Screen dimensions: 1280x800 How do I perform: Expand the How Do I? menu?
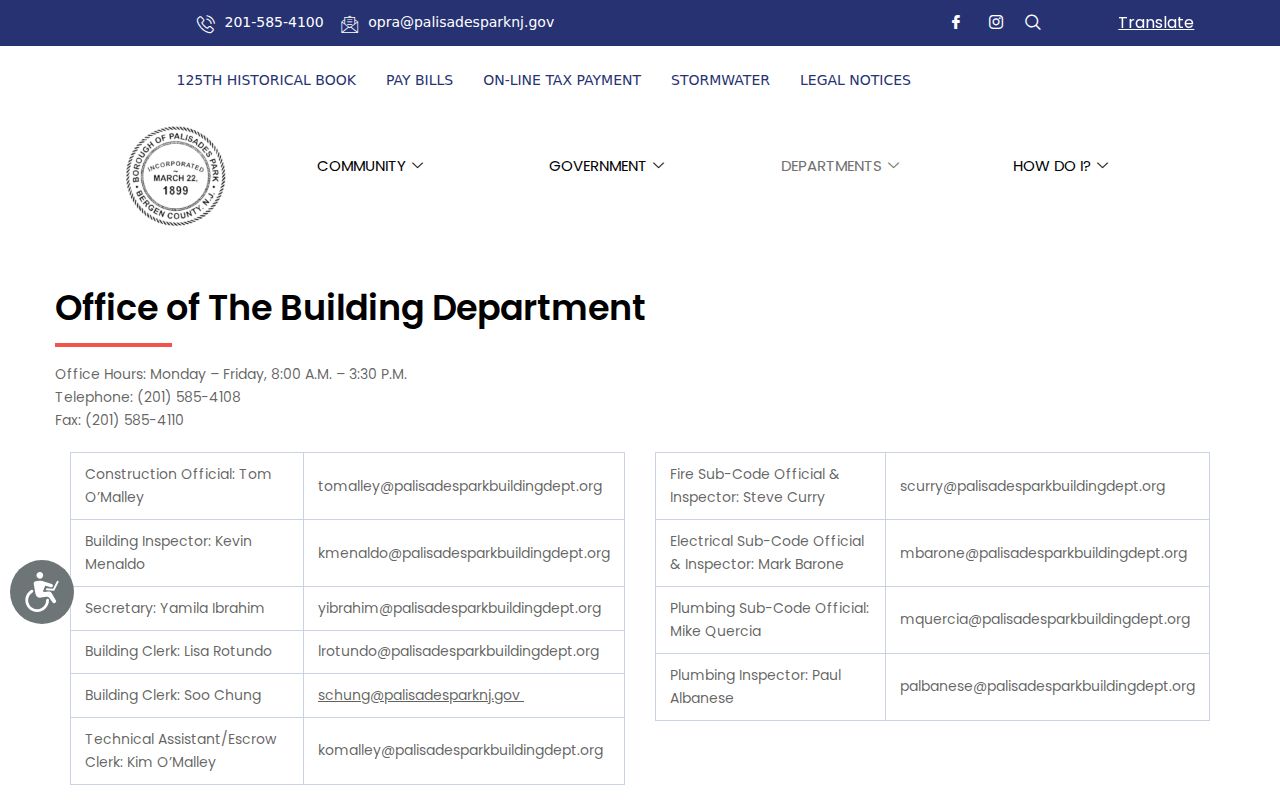(x=1060, y=166)
